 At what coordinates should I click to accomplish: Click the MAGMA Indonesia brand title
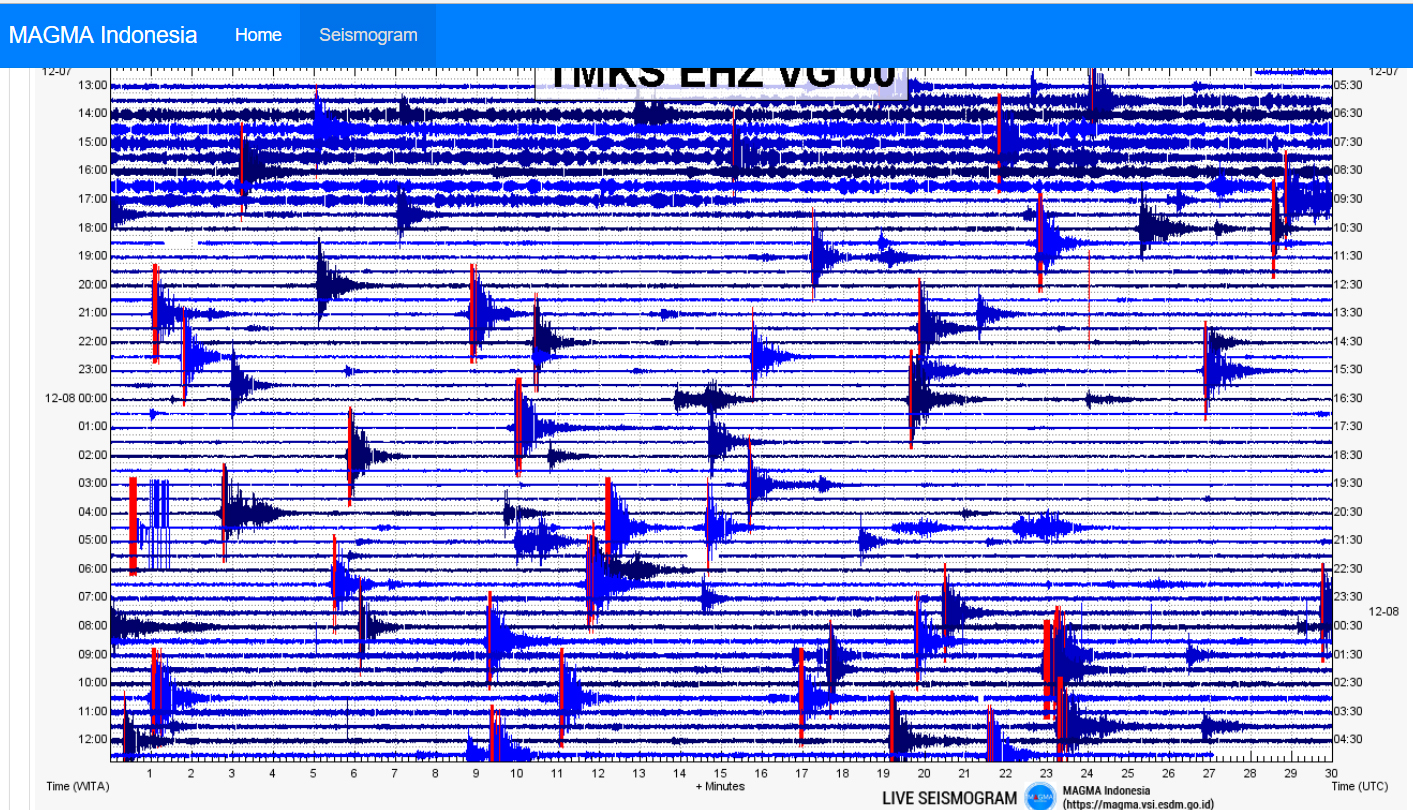(103, 35)
